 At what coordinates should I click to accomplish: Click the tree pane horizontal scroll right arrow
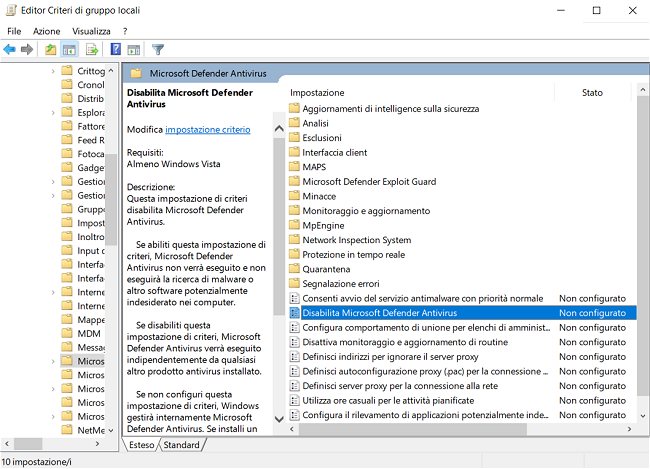pyautogui.click(x=97, y=444)
